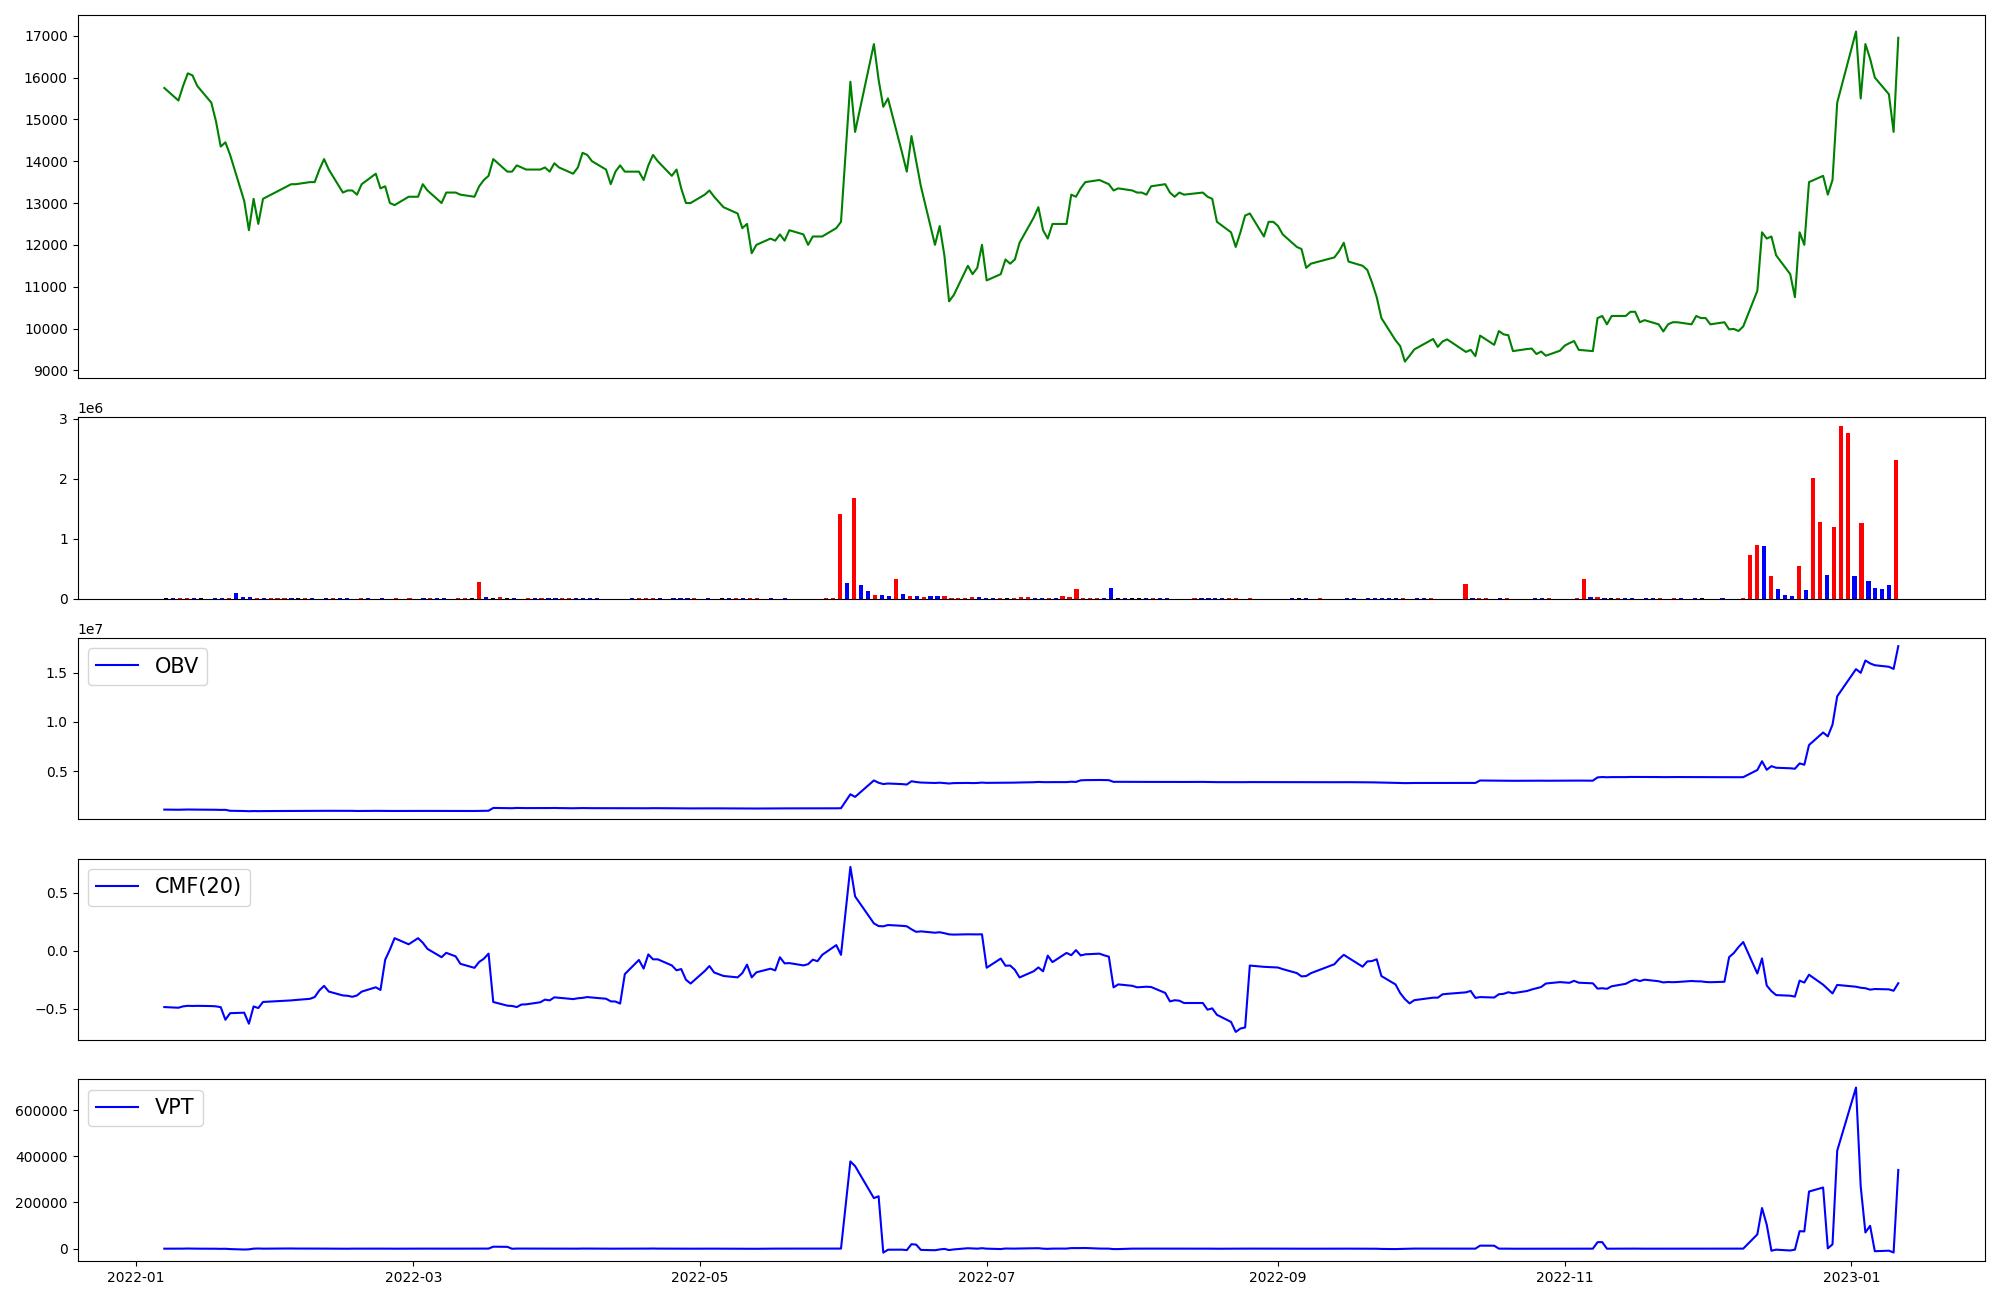This screenshot has height=1300, width=2000.
Task: Click the last red volume bar
Action: [1895, 529]
